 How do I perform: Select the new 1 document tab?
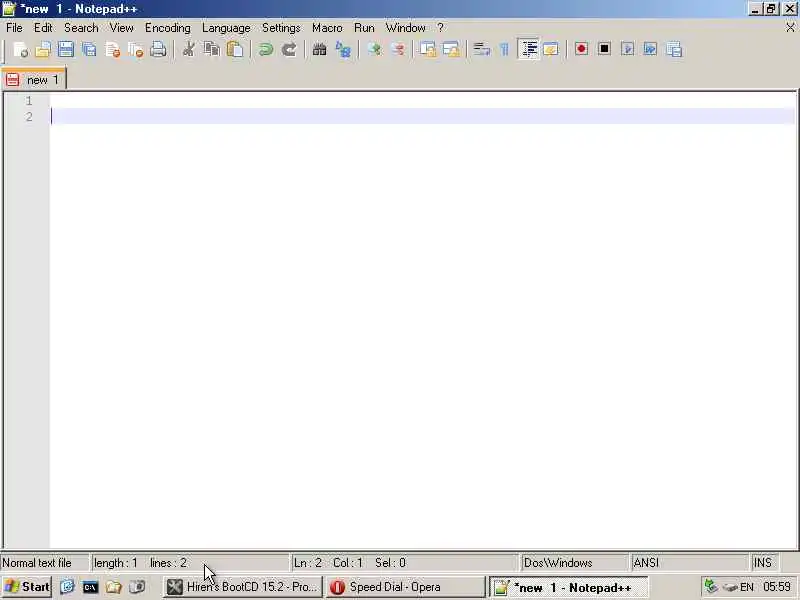coord(34,80)
